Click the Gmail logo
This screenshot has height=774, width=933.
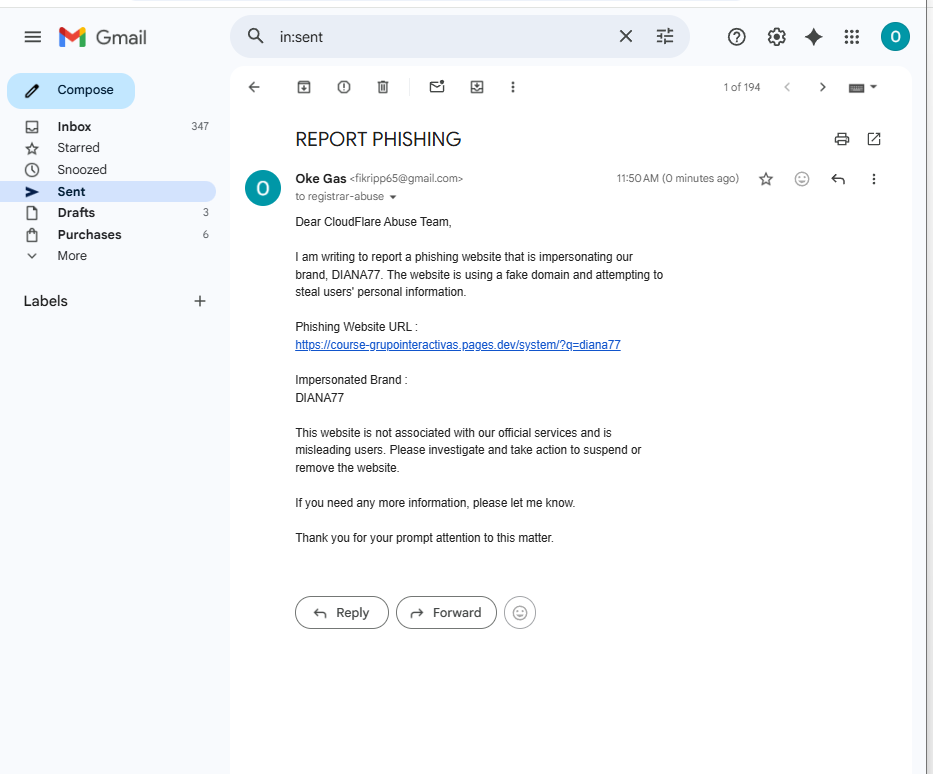click(x=102, y=37)
